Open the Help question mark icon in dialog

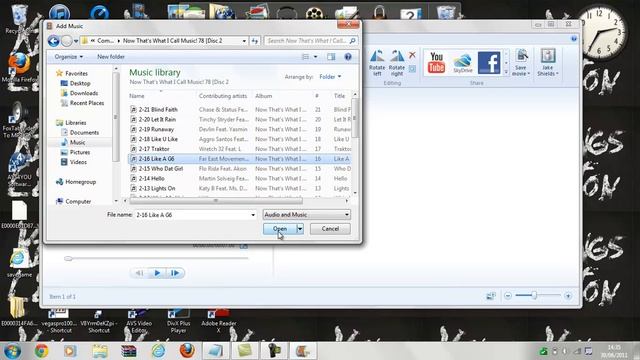[348, 57]
